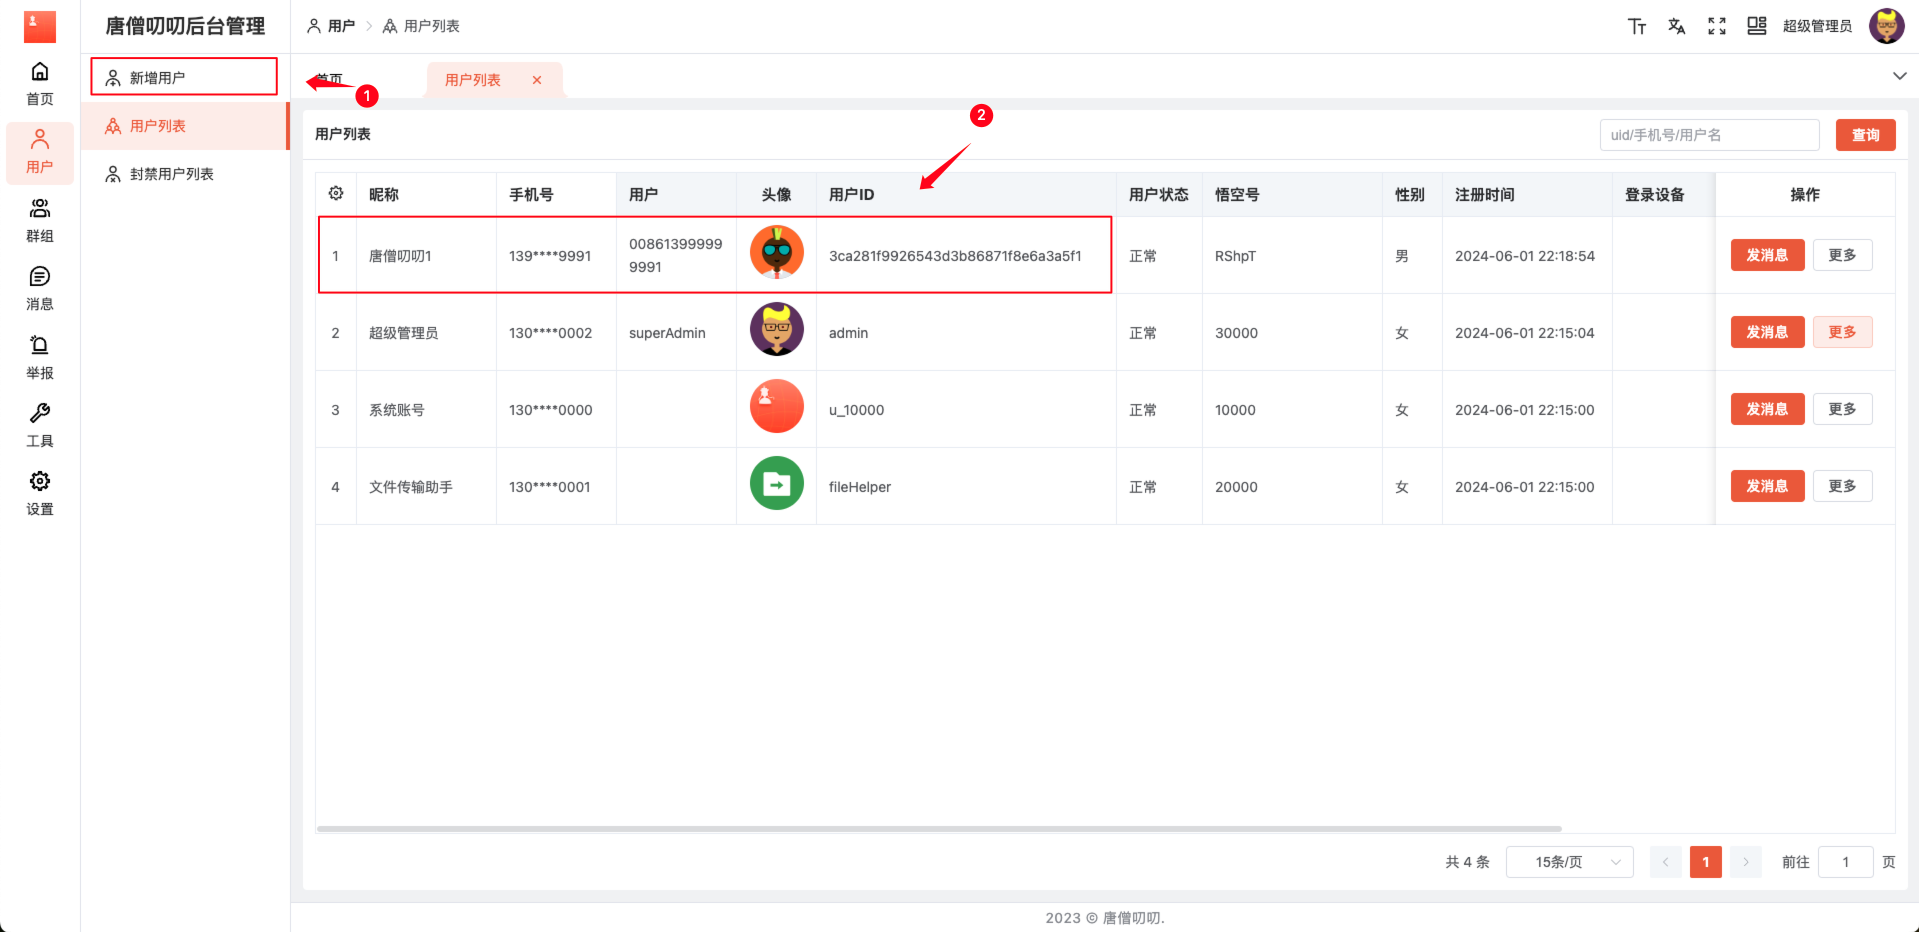This screenshot has width=1919, height=932.
Task: Click the table column settings gear
Action: tap(336, 194)
